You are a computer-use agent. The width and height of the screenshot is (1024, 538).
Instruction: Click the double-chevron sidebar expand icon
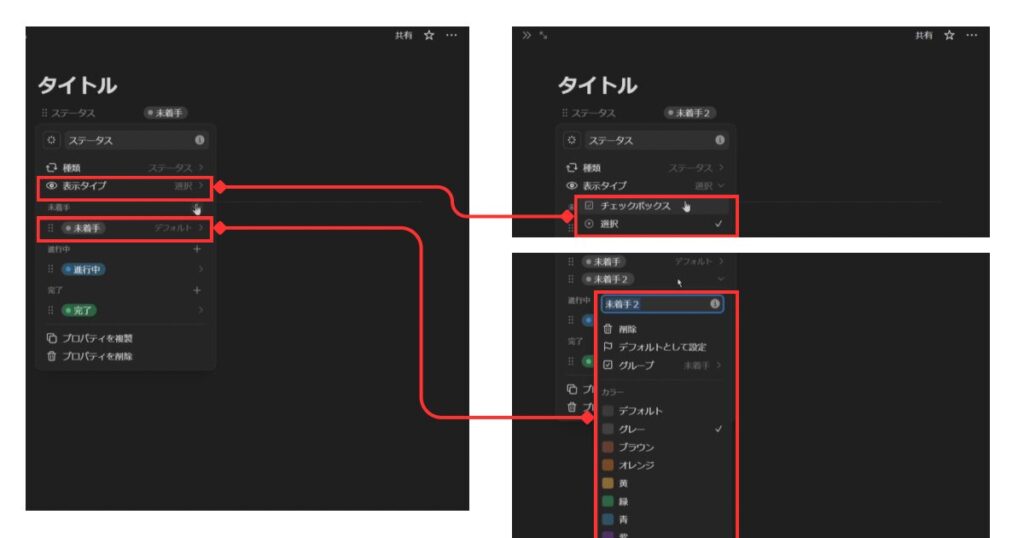(527, 35)
